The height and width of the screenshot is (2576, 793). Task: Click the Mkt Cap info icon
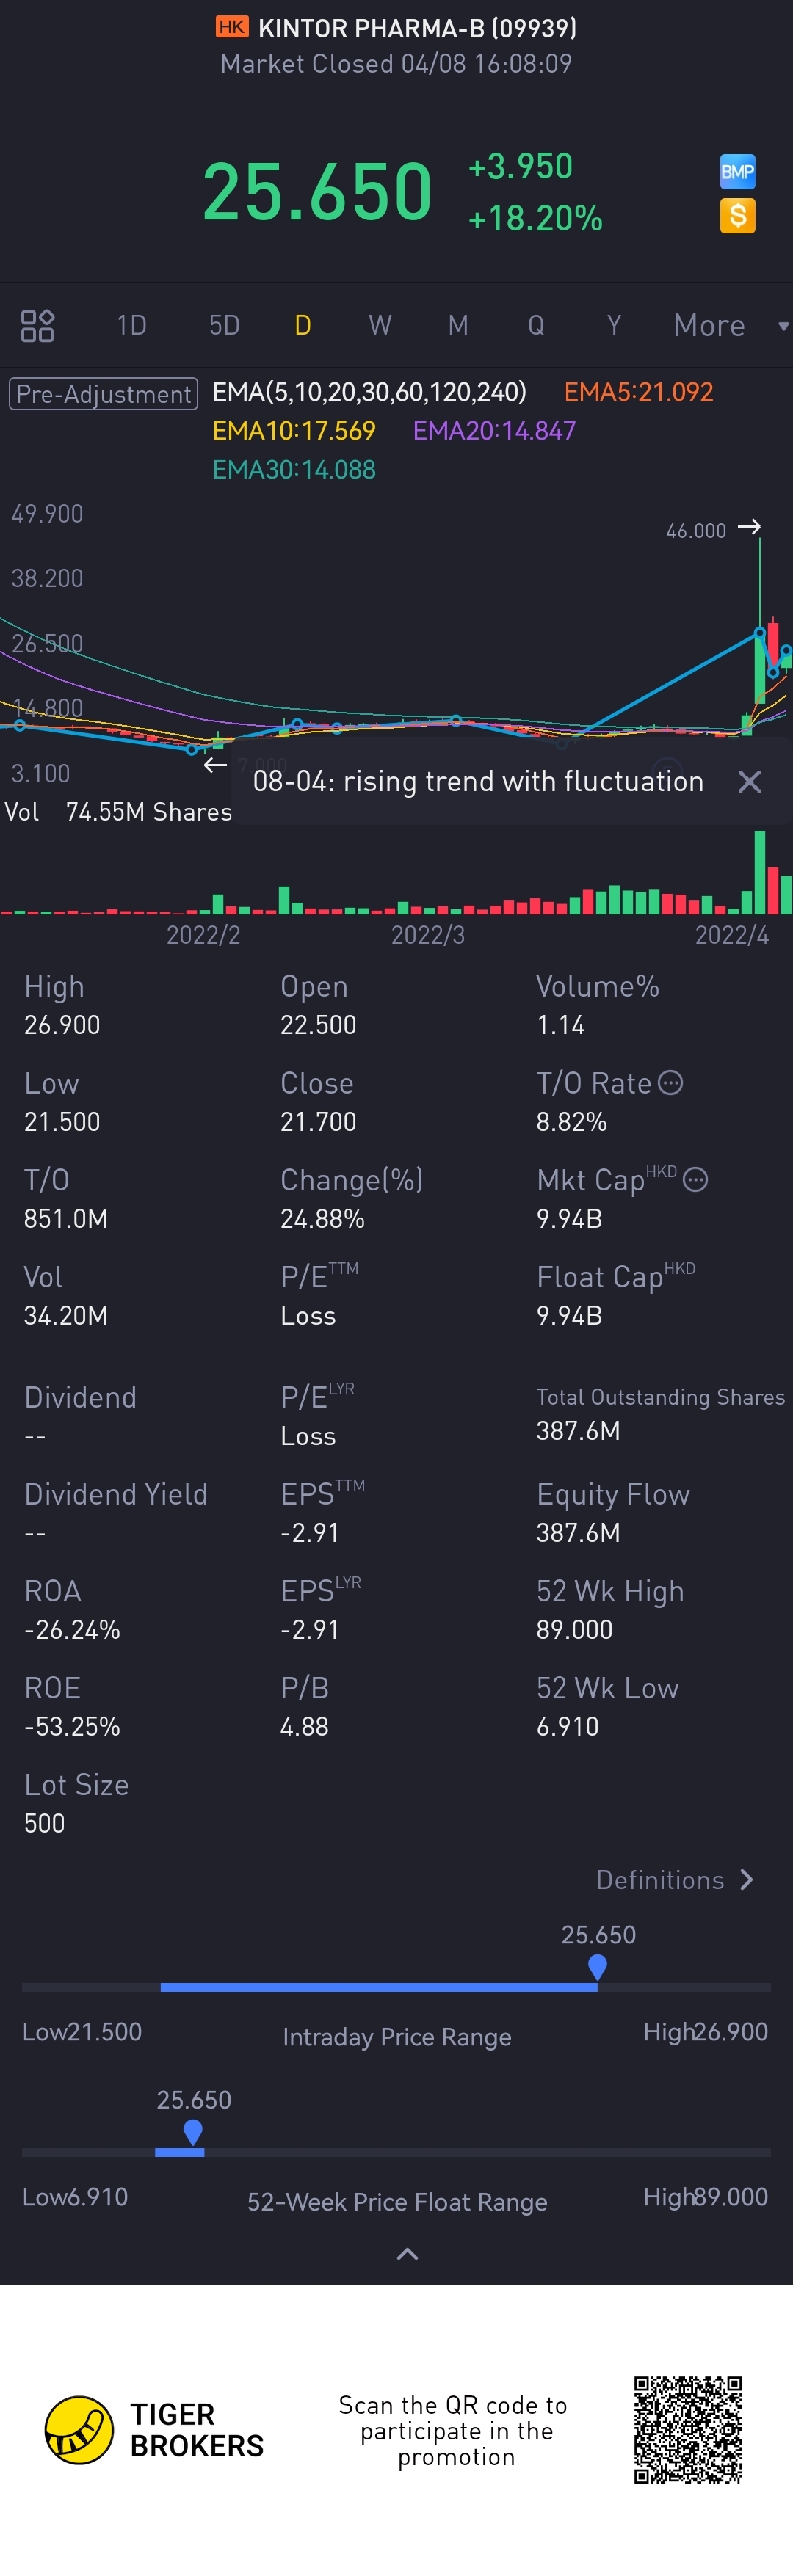click(695, 1179)
